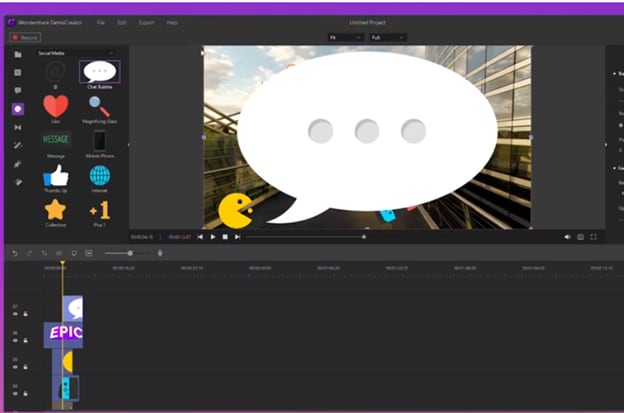Select the large chat bubble in preview

[x=367, y=137]
